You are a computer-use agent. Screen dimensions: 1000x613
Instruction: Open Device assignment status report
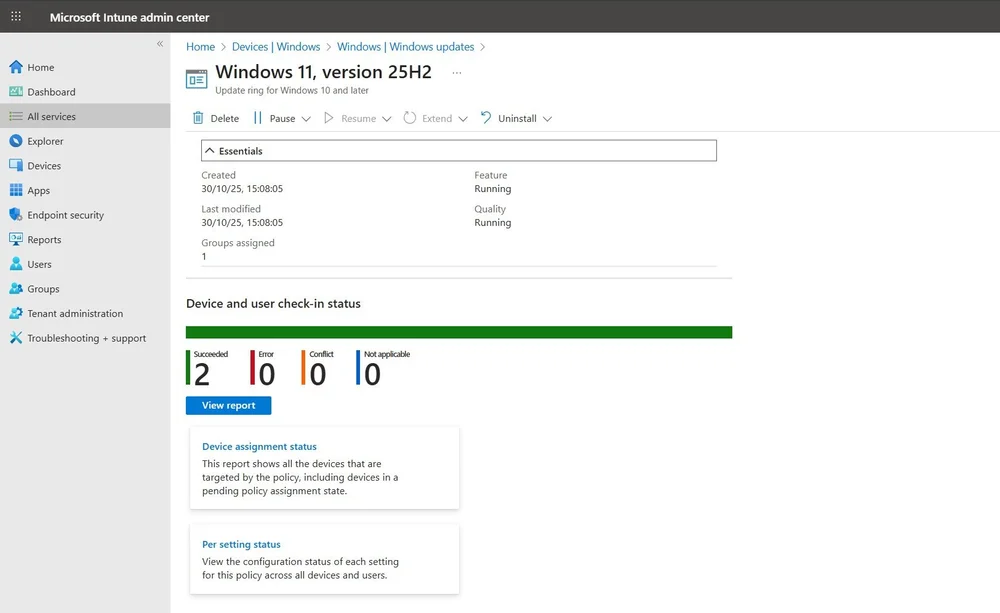(260, 447)
